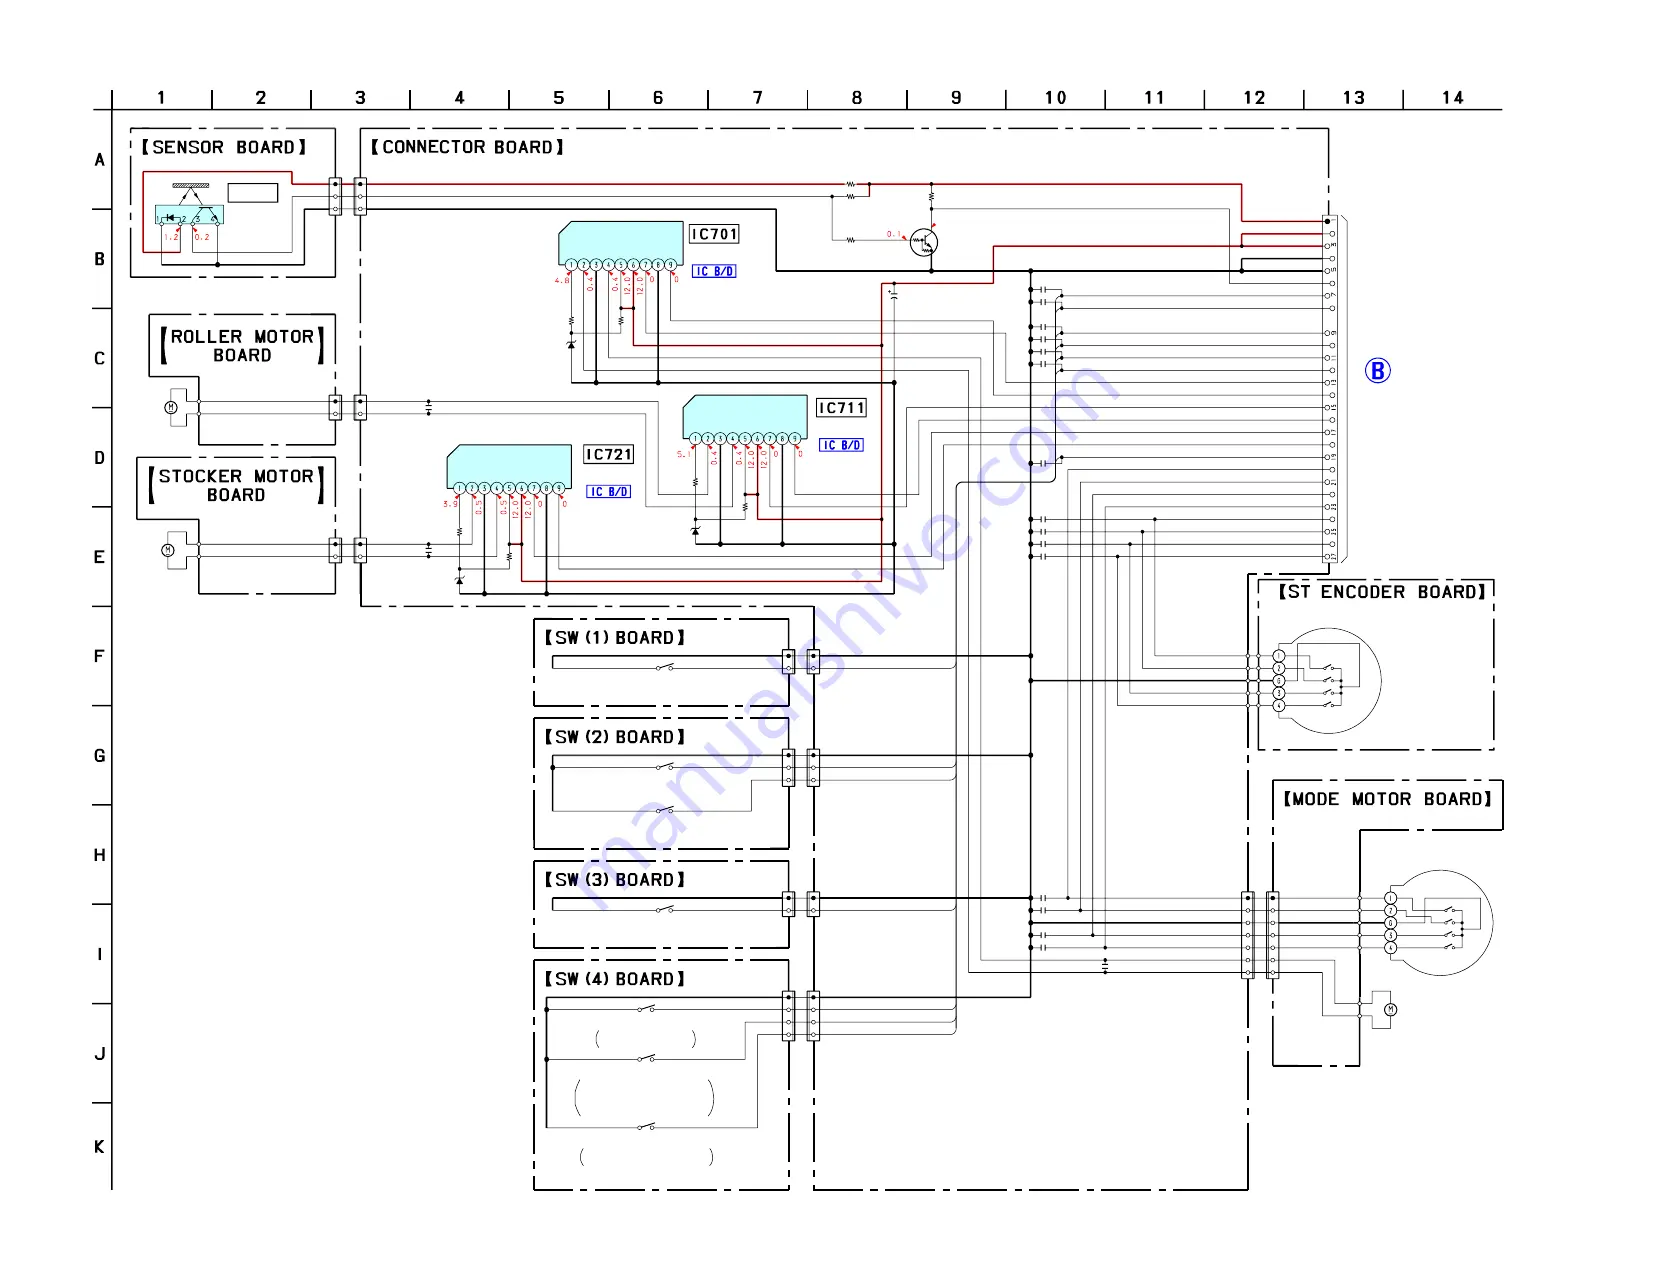
Task: Click the Mode Motor Board rotary switch circle
Action: [1441, 923]
